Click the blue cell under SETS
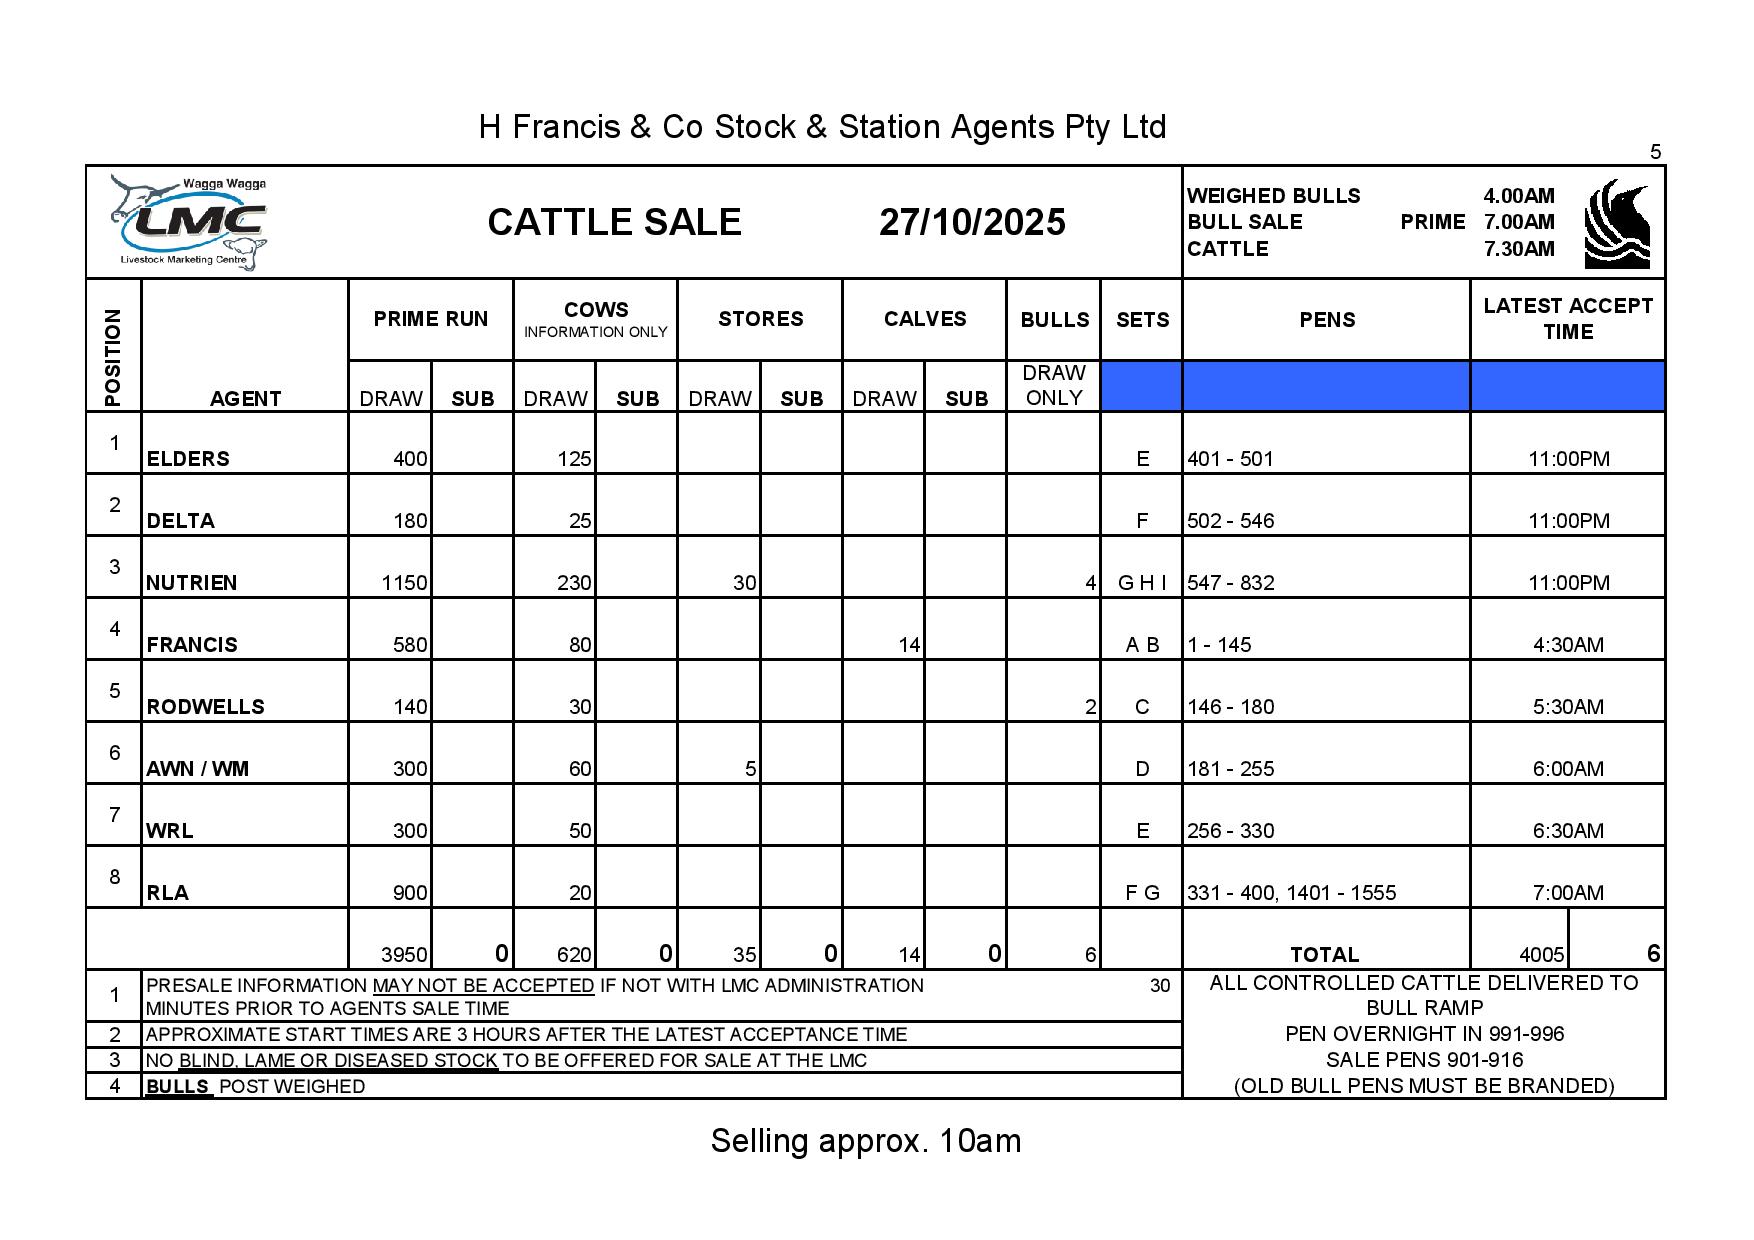Screen dimensions: 1754x1240 click(1141, 386)
